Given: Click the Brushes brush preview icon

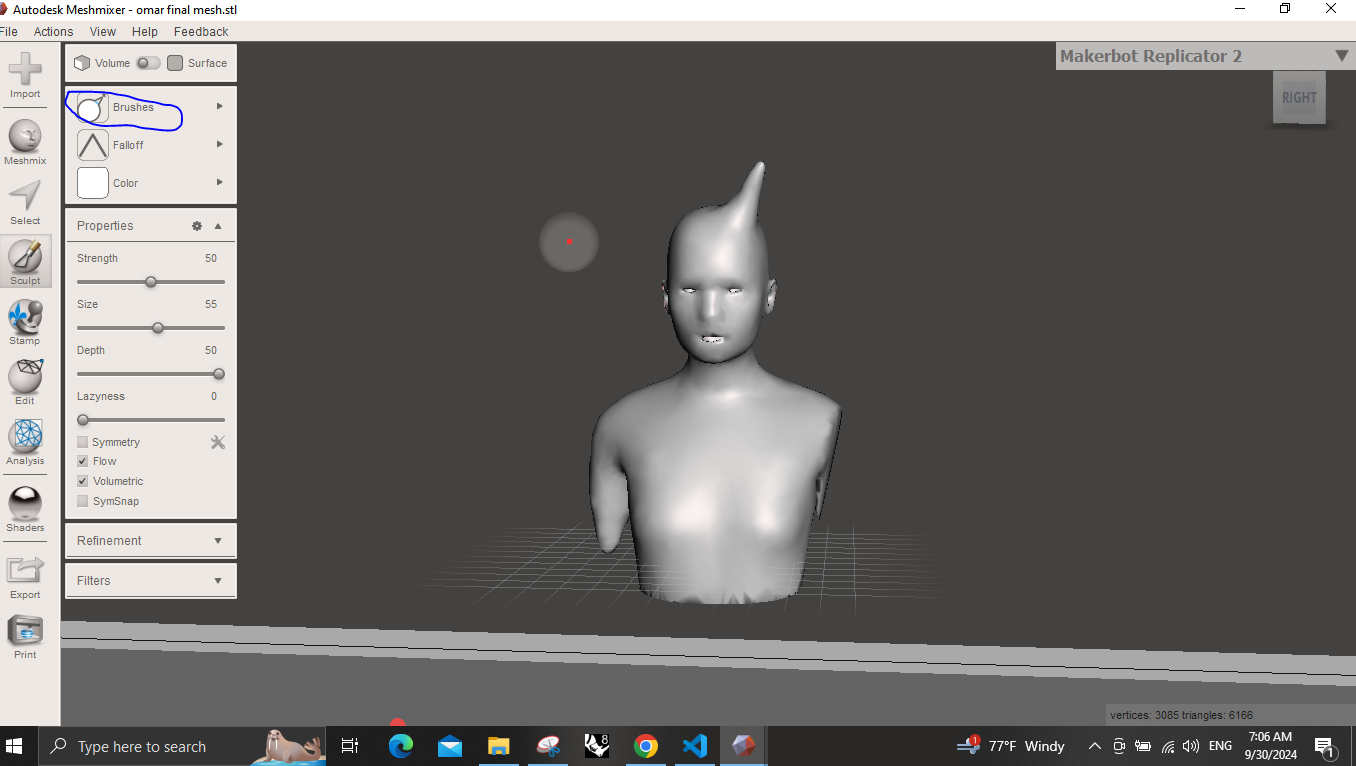Looking at the screenshot, I should pyautogui.click(x=93, y=107).
